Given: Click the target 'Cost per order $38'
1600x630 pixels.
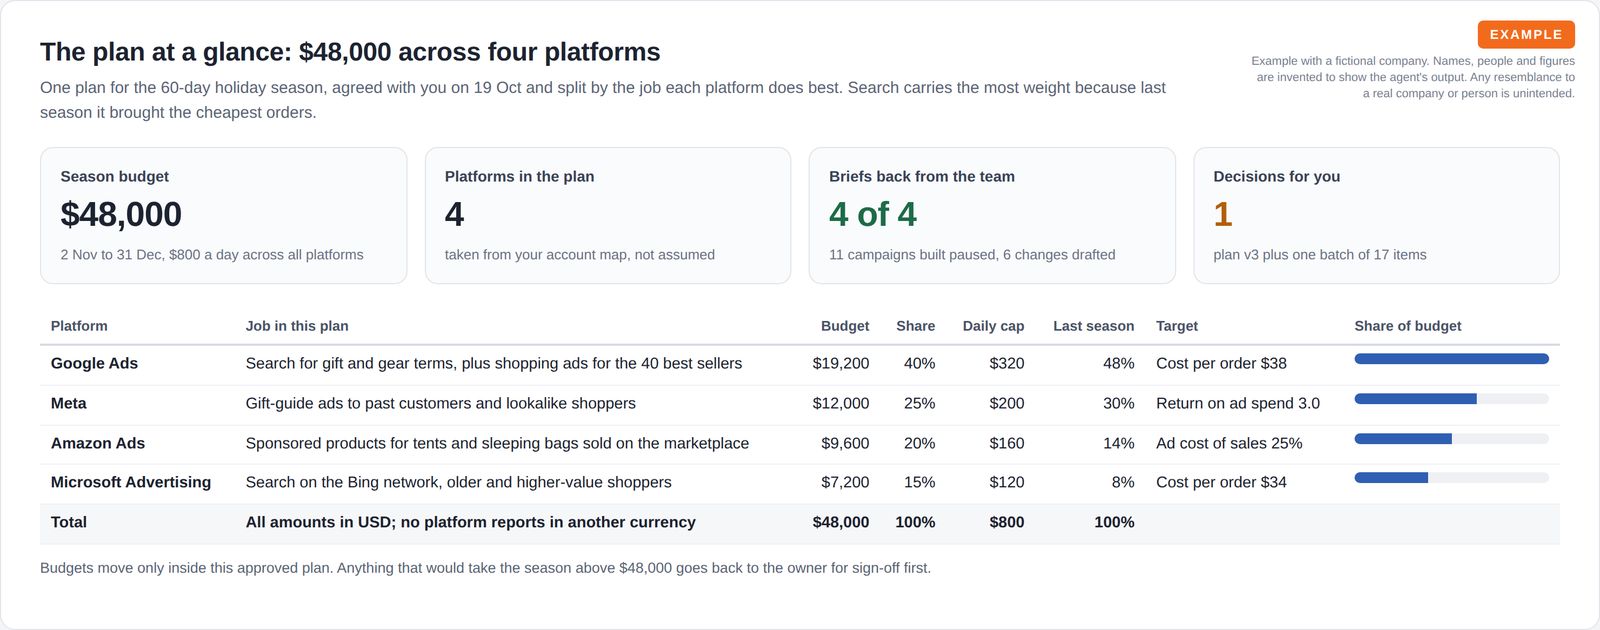Looking at the screenshot, I should coord(1221,363).
